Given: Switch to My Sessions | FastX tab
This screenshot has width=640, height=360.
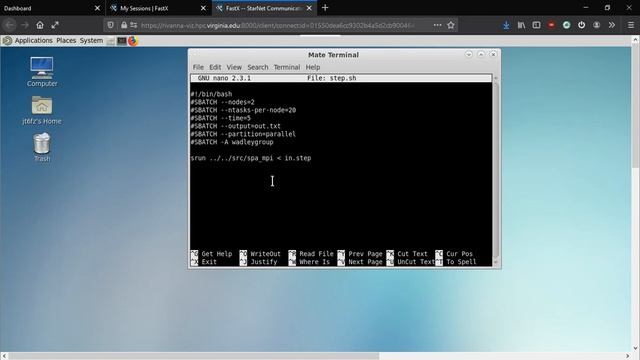Looking at the screenshot, I should tap(159, 8).
